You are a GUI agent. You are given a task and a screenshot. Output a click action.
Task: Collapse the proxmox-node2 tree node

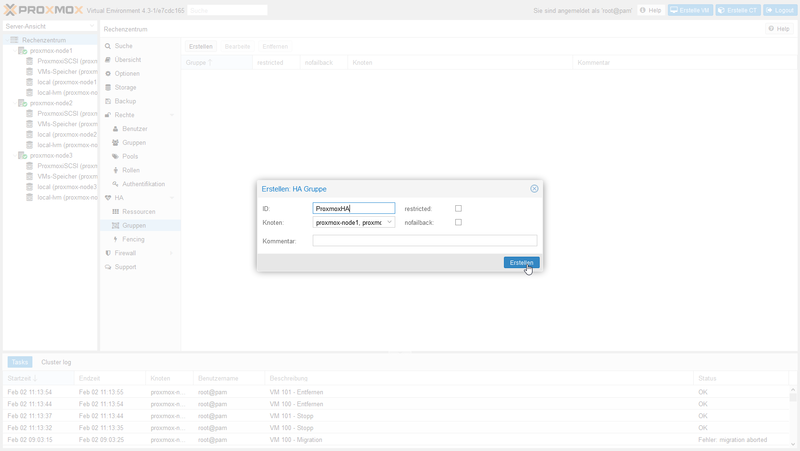click(14, 103)
